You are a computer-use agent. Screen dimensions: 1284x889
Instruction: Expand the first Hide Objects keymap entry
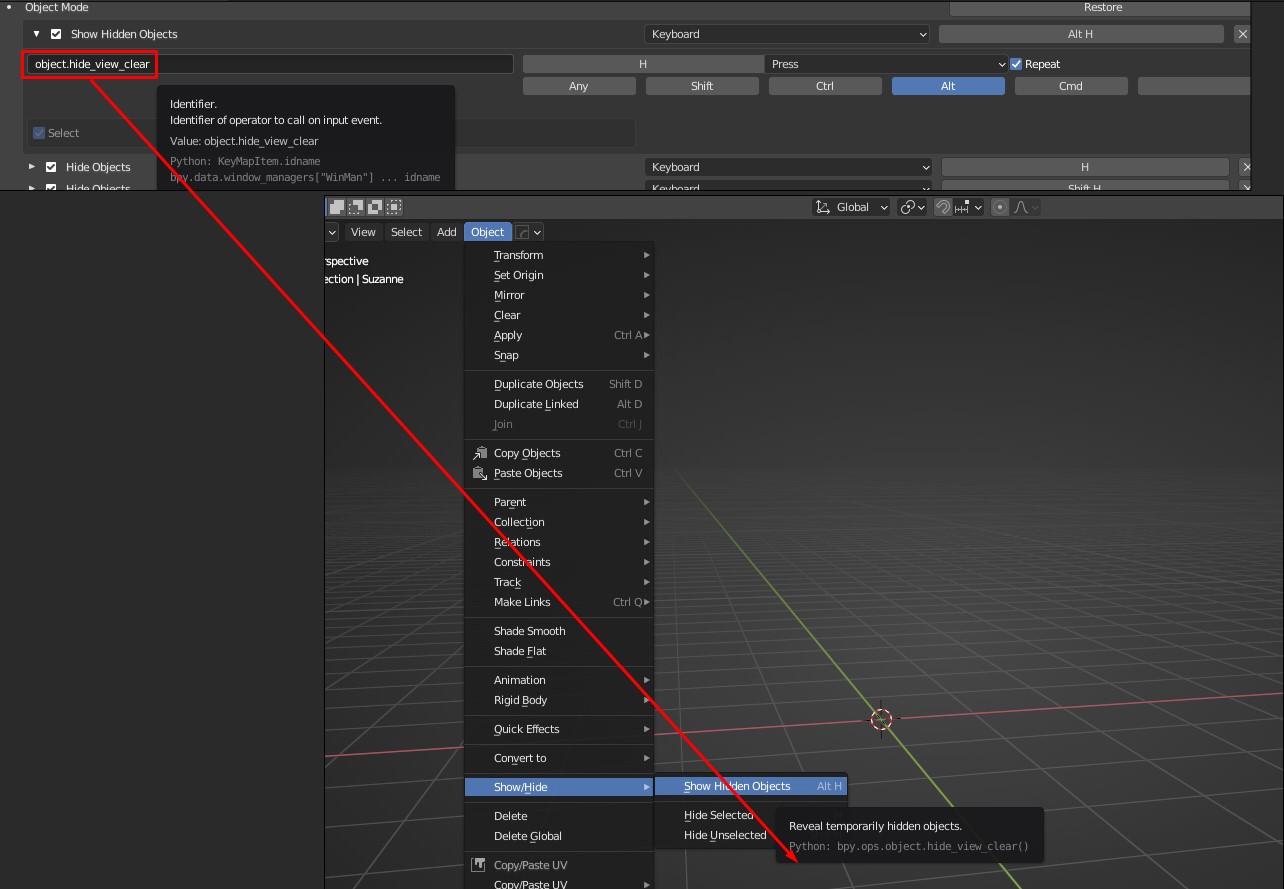coord(32,167)
